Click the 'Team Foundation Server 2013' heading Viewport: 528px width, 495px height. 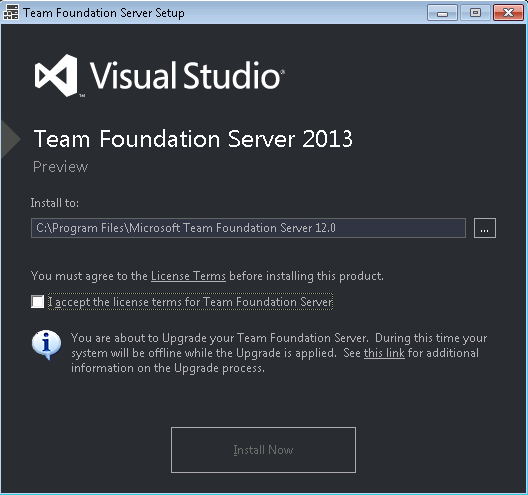click(193, 139)
